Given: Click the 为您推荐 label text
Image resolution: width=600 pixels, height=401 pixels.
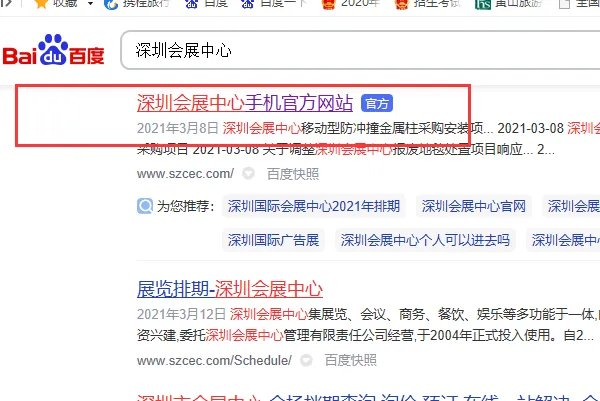Looking at the screenshot, I should pos(186,206).
